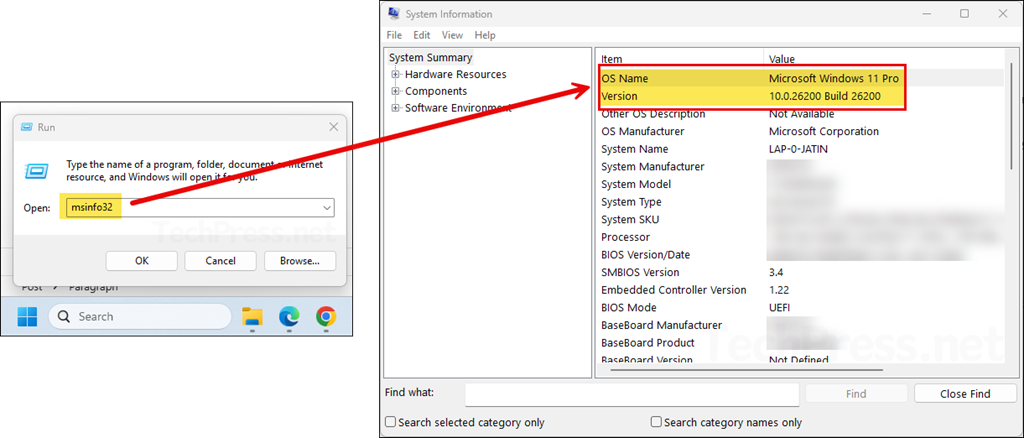This screenshot has width=1024, height=438.
Task: Select the Other OS Description row
Action: click(x=801, y=114)
